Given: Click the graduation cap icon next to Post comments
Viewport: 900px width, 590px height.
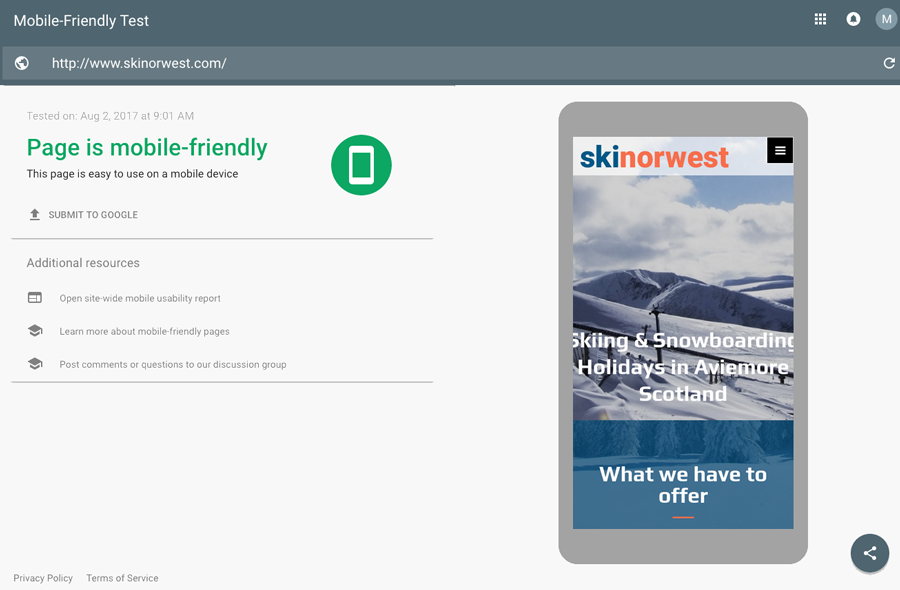Looking at the screenshot, I should pos(35,364).
